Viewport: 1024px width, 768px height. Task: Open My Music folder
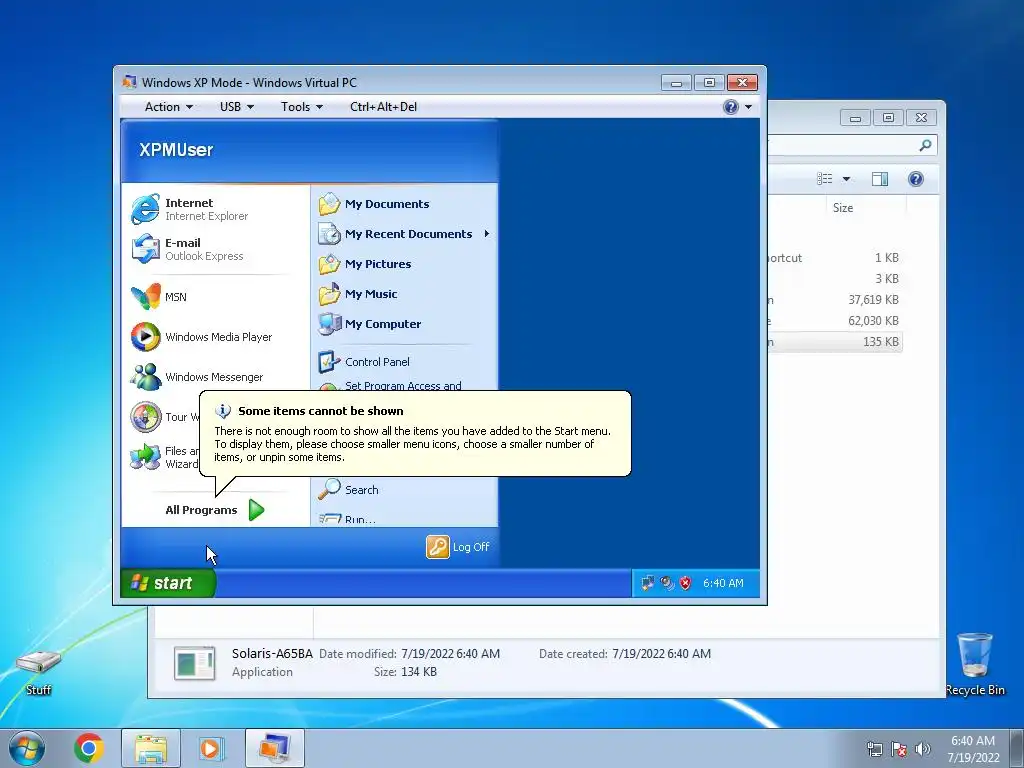point(358,294)
